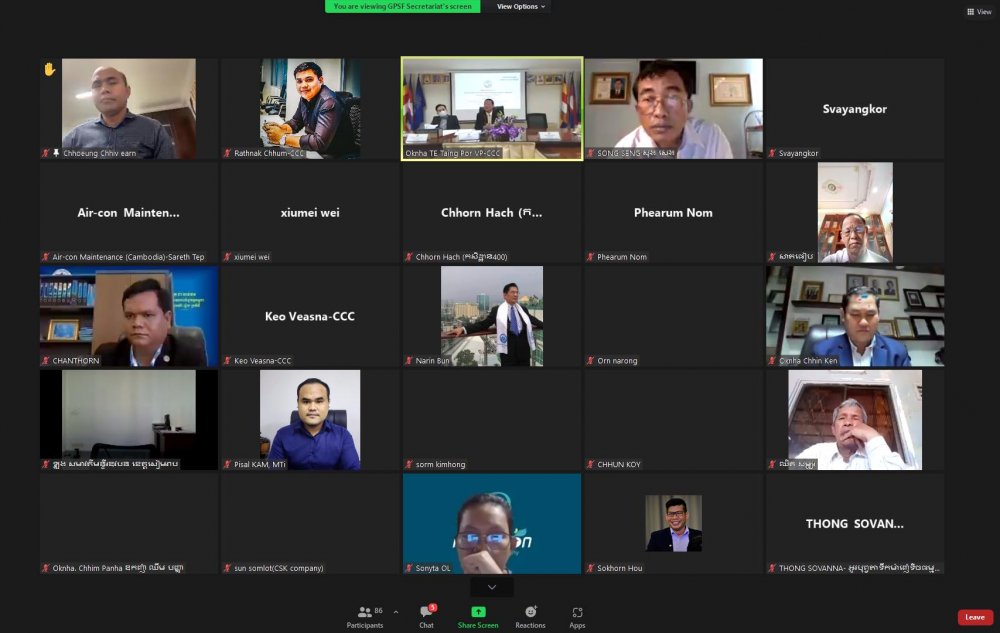The height and width of the screenshot is (633, 1000).
Task: Click the screen viewing notification banner
Action: pyautogui.click(x=402, y=6)
